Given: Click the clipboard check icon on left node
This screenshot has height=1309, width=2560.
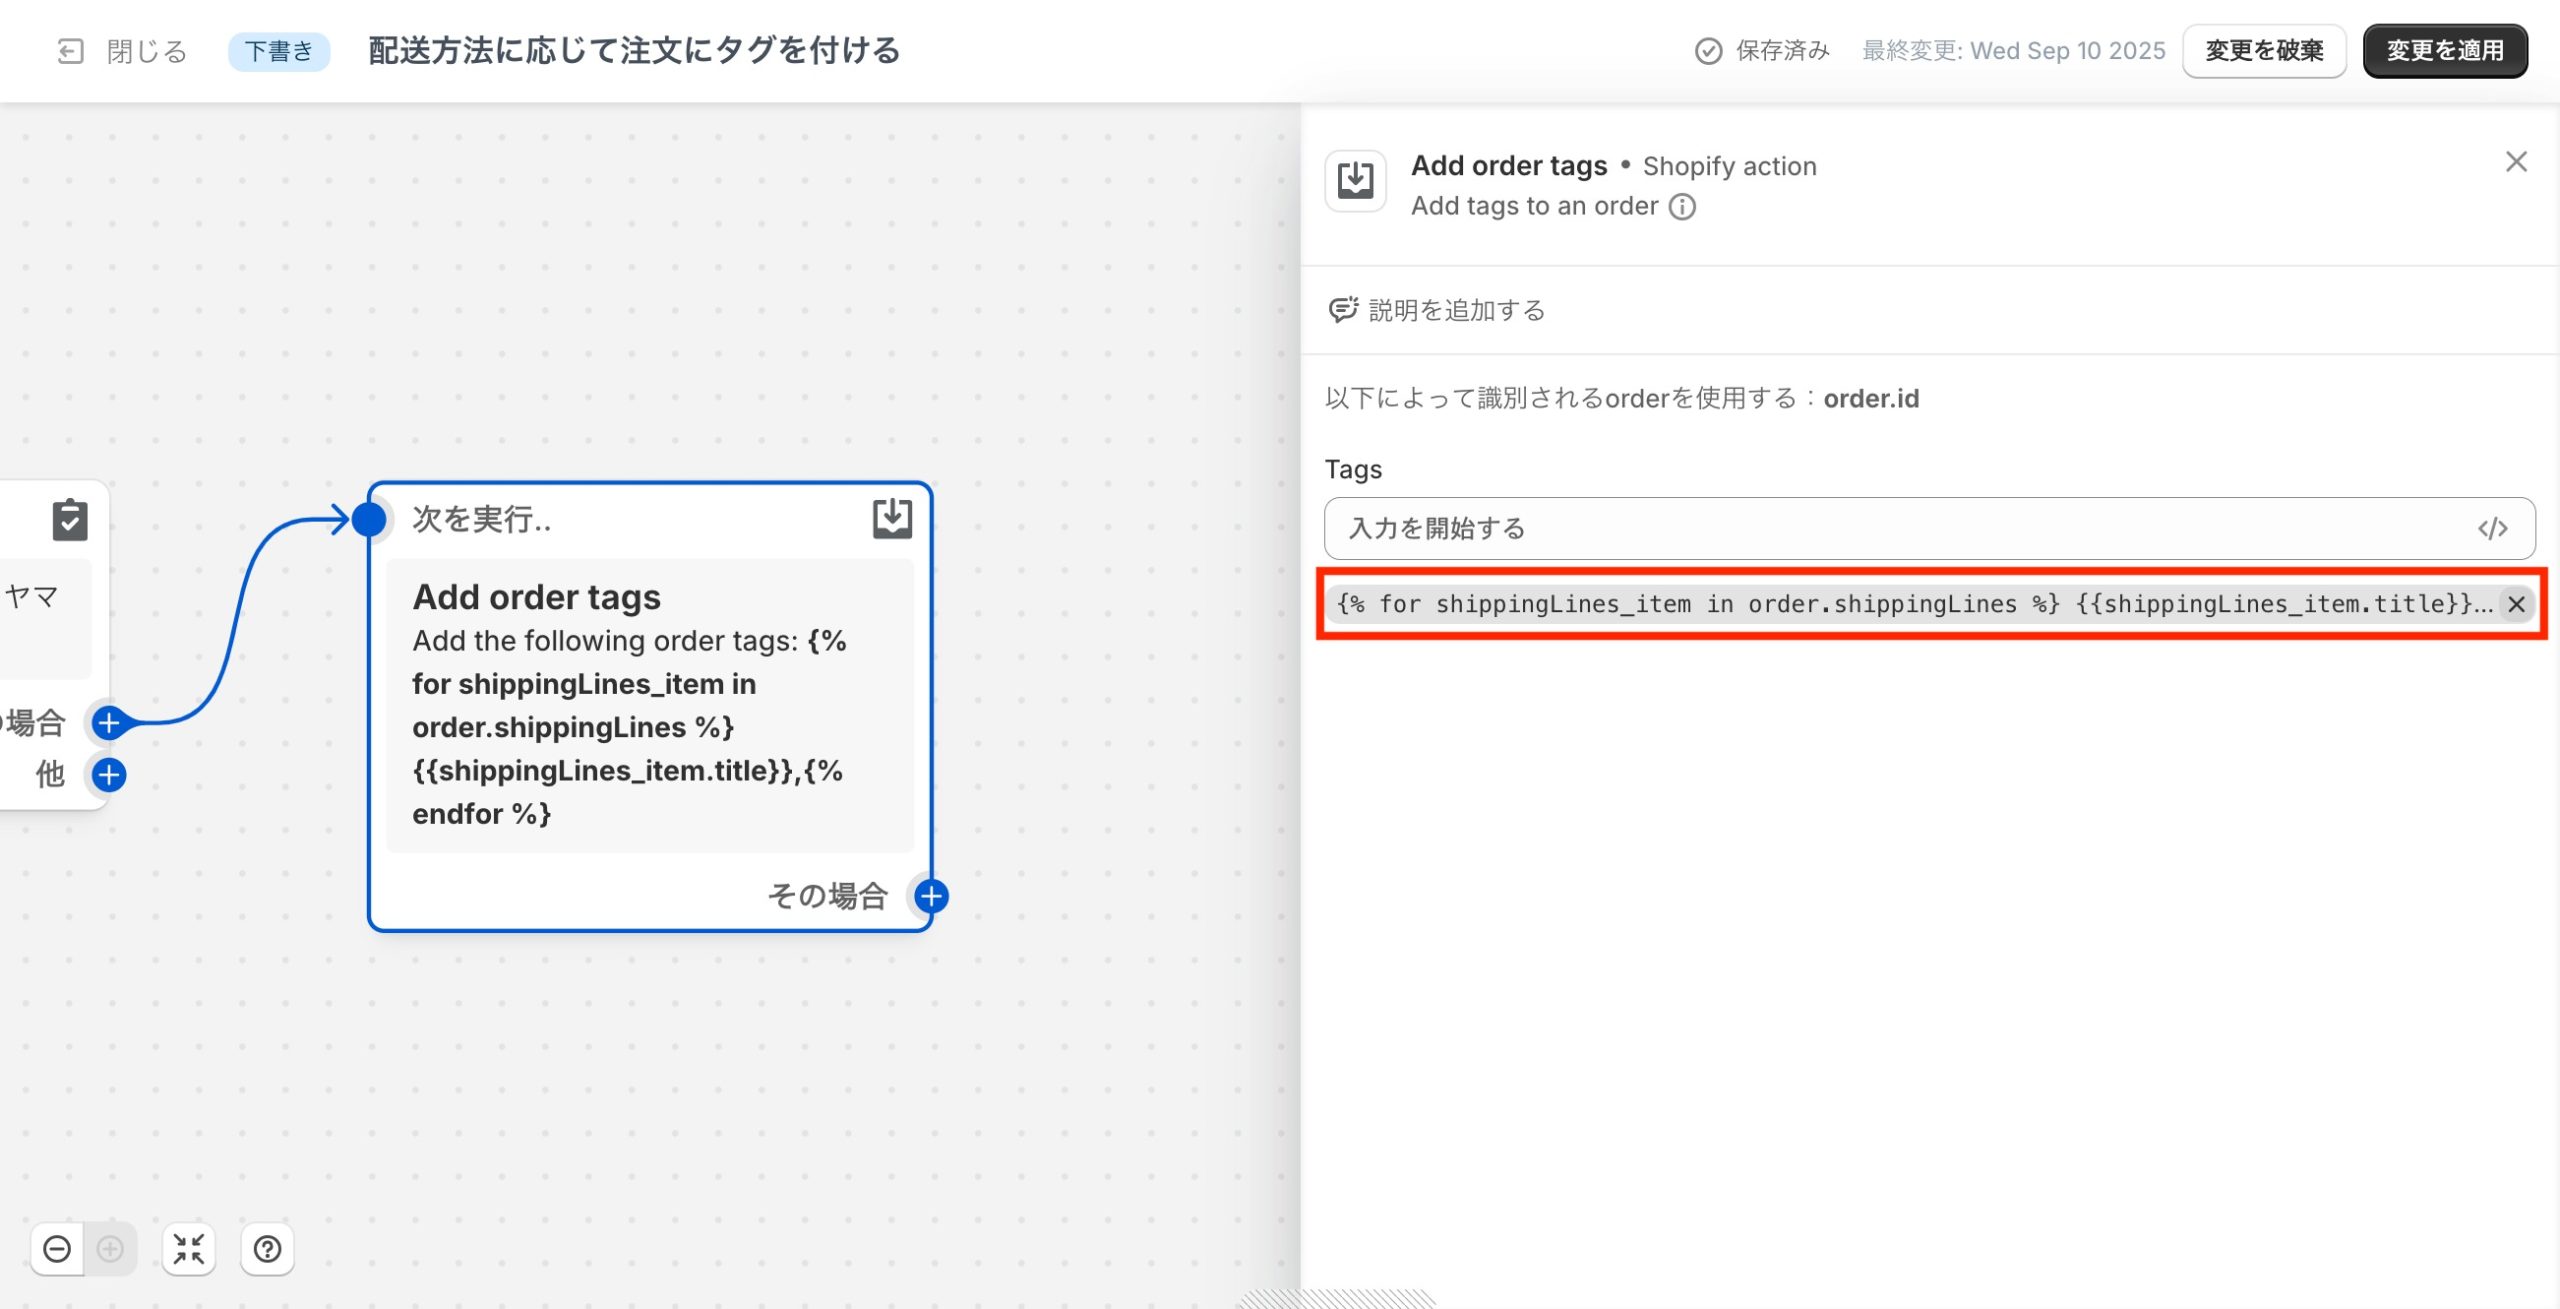Looking at the screenshot, I should 70,520.
